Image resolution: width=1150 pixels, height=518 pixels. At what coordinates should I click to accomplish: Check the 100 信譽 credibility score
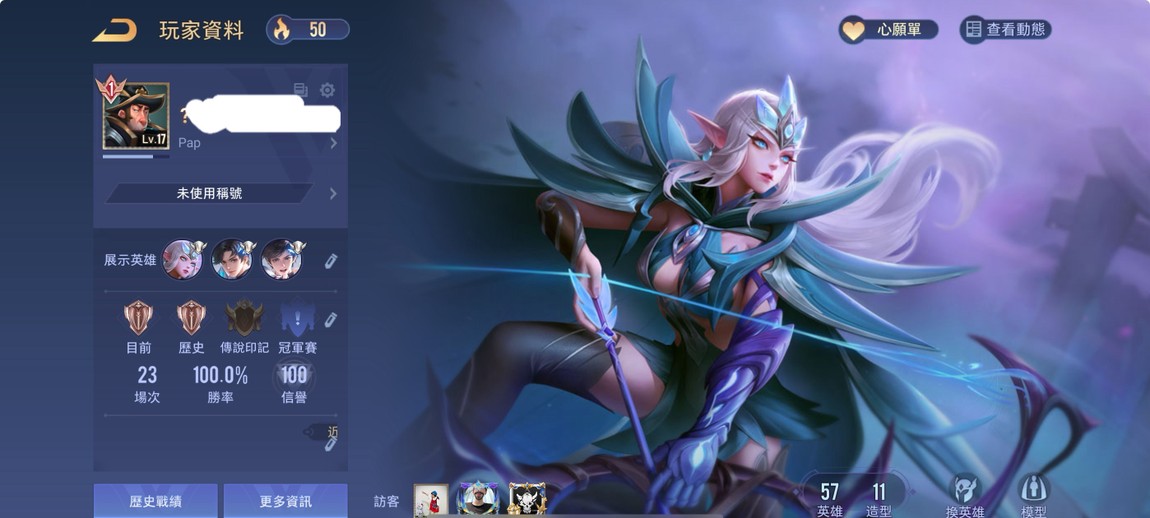pos(294,385)
